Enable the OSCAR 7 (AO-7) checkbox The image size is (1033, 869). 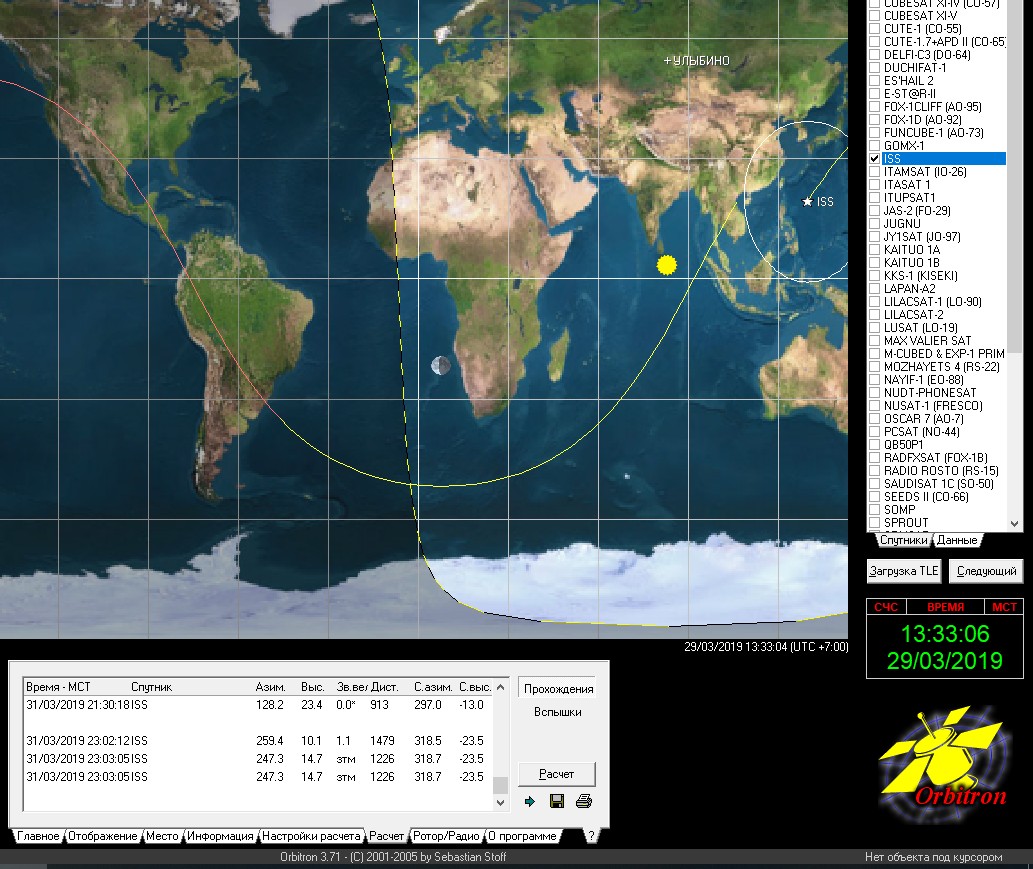point(875,419)
